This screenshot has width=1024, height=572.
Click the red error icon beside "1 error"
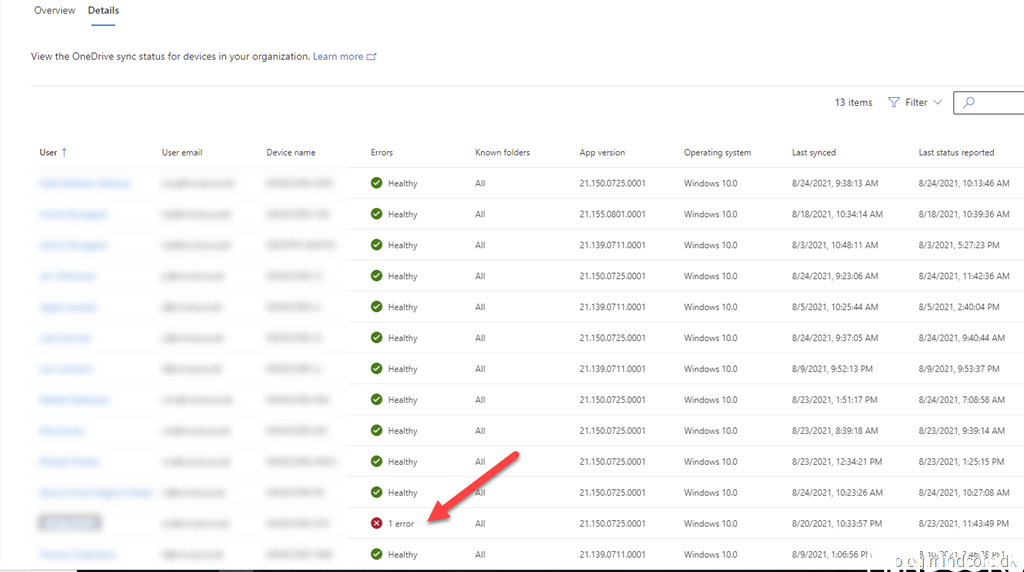(x=377, y=523)
